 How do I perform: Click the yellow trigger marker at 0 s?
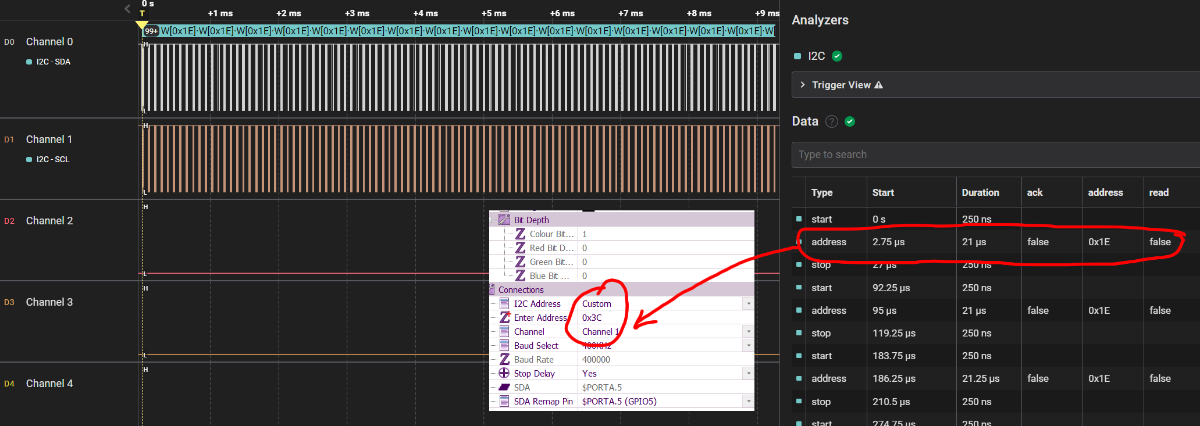142,25
